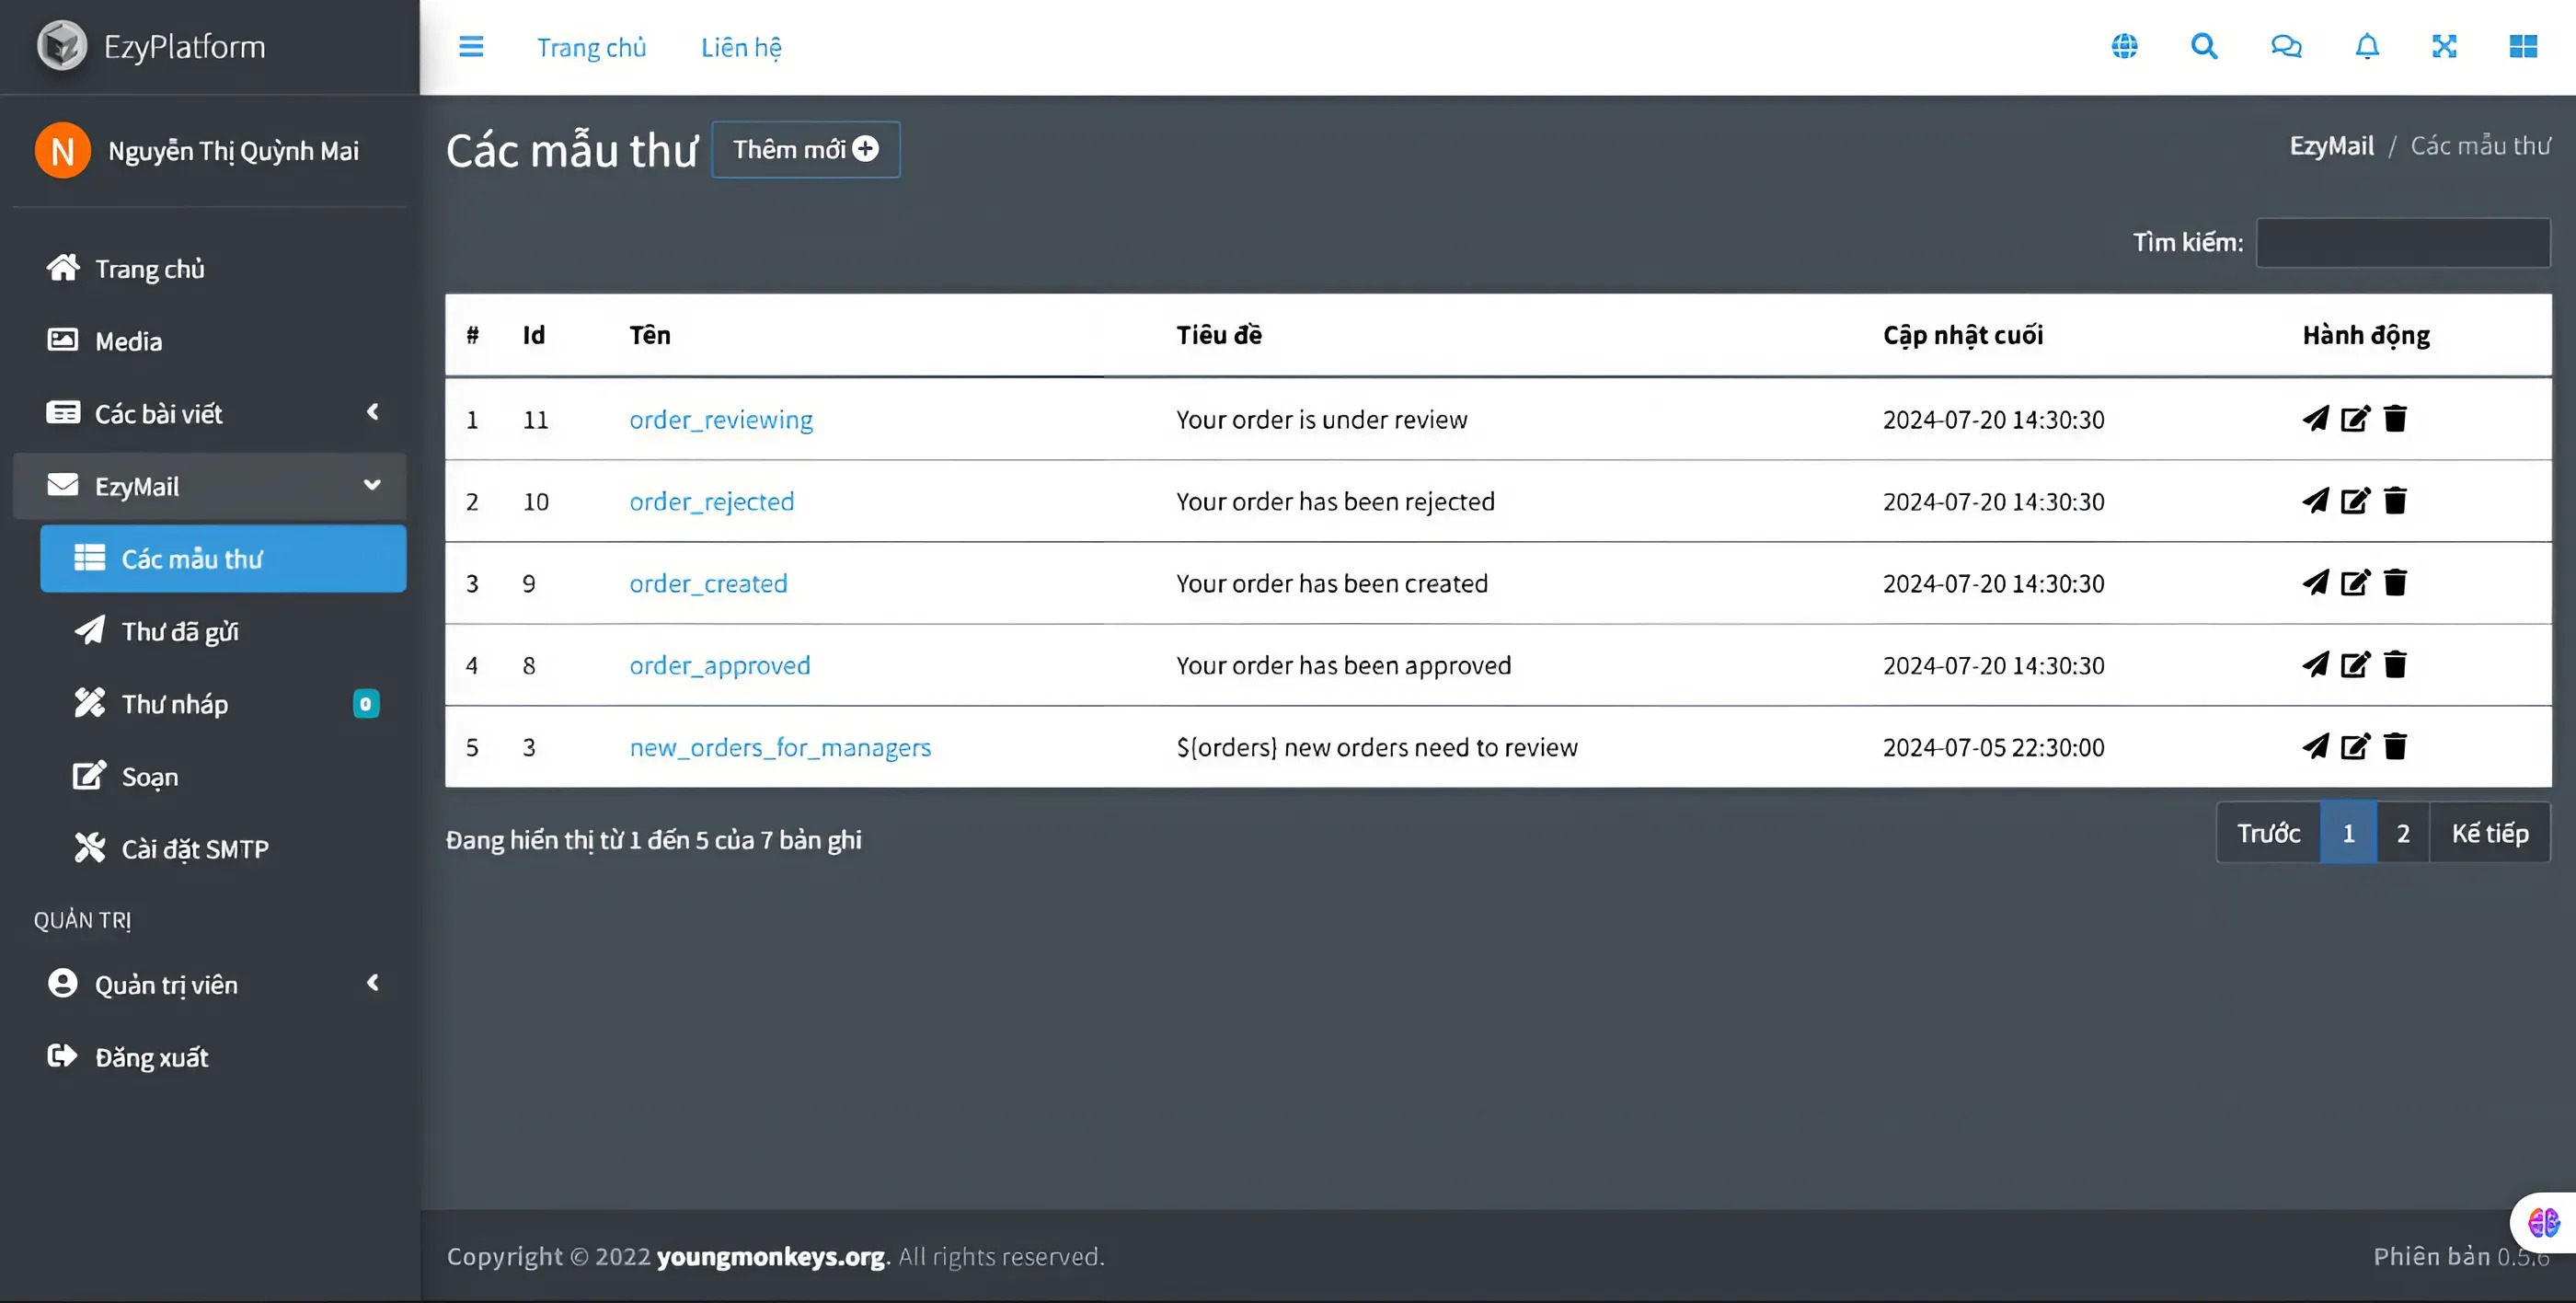Screen dimensions: 2576x1303
Task: Open Soạn compose page
Action: 223,776
